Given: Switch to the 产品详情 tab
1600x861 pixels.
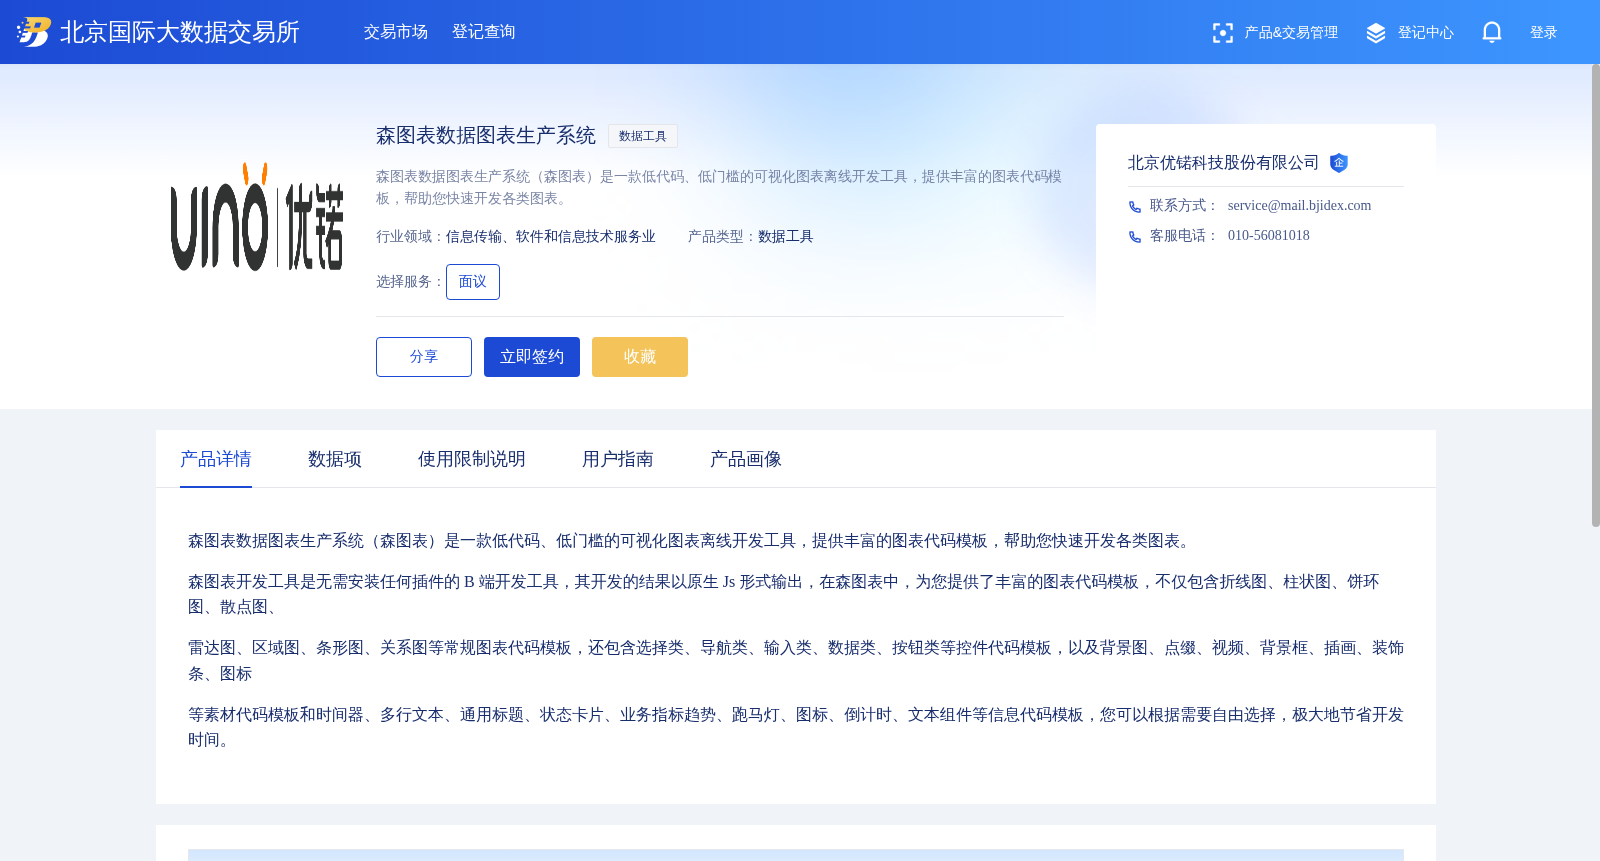Looking at the screenshot, I should [x=216, y=459].
